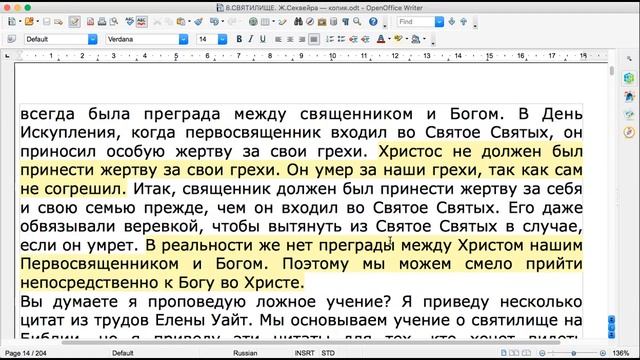Open sidebar Gallery icon
Image resolution: width=640 pixels, height=360 pixels.
[629, 115]
